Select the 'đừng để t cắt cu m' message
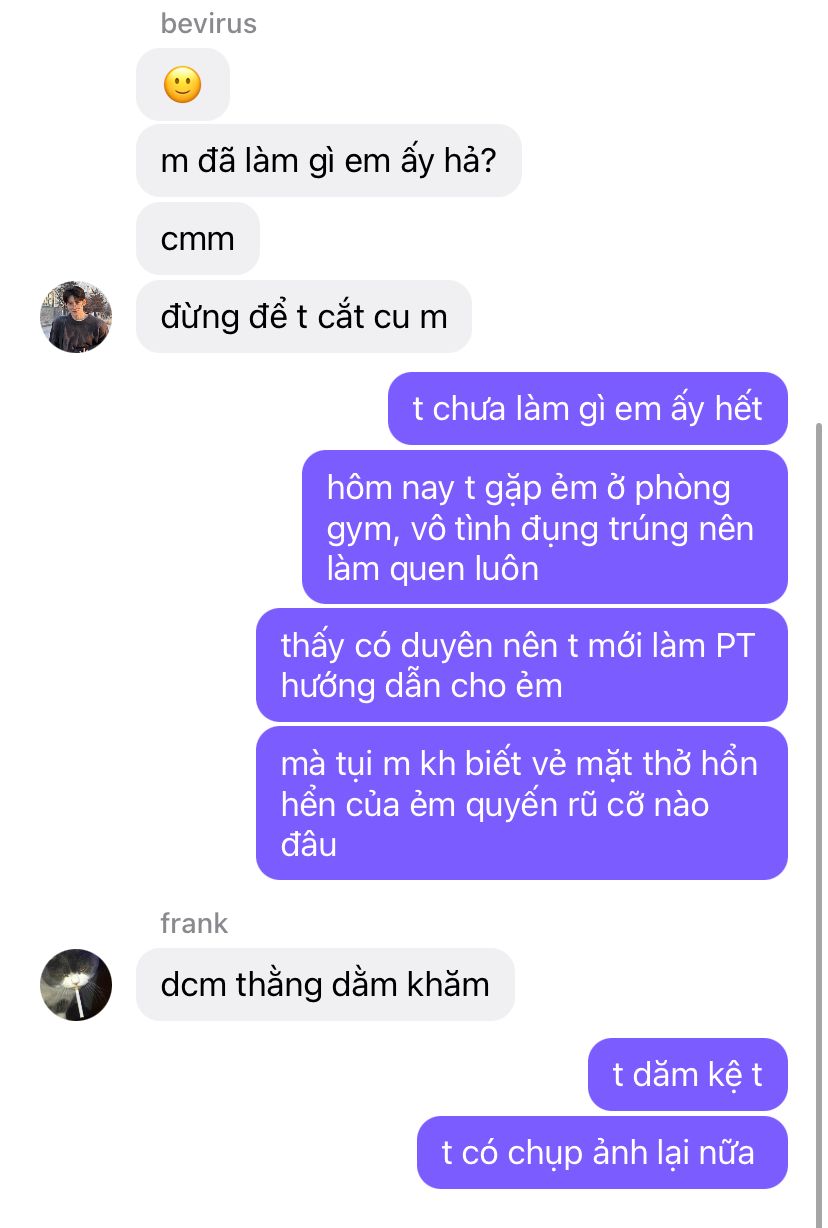 pos(304,317)
